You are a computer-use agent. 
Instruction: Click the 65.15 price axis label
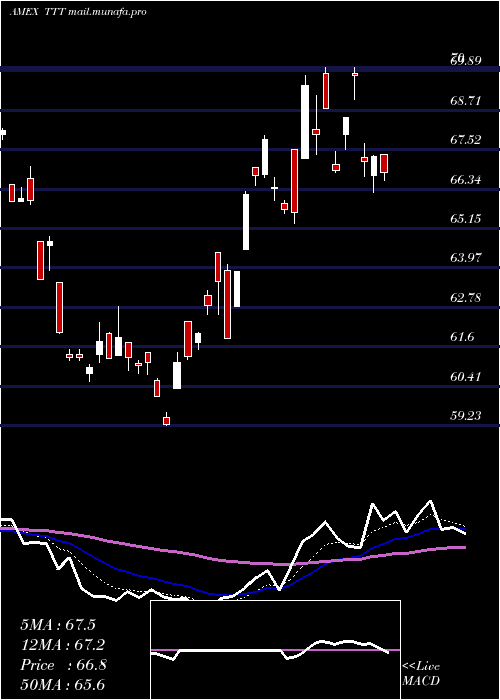coord(466,219)
